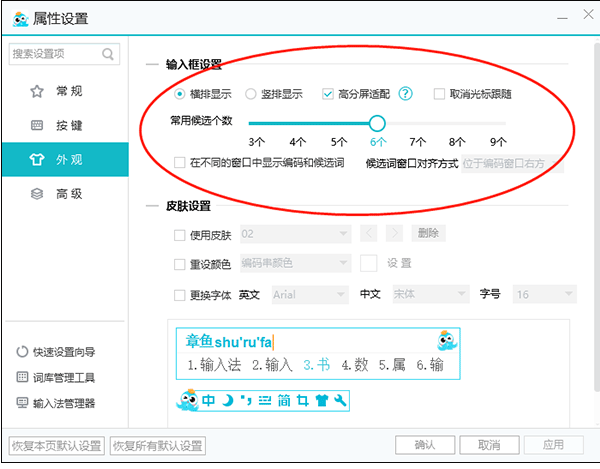This screenshot has width=600, height=469.
Task: Click the star icon beside 常规
Action: (x=37, y=91)
